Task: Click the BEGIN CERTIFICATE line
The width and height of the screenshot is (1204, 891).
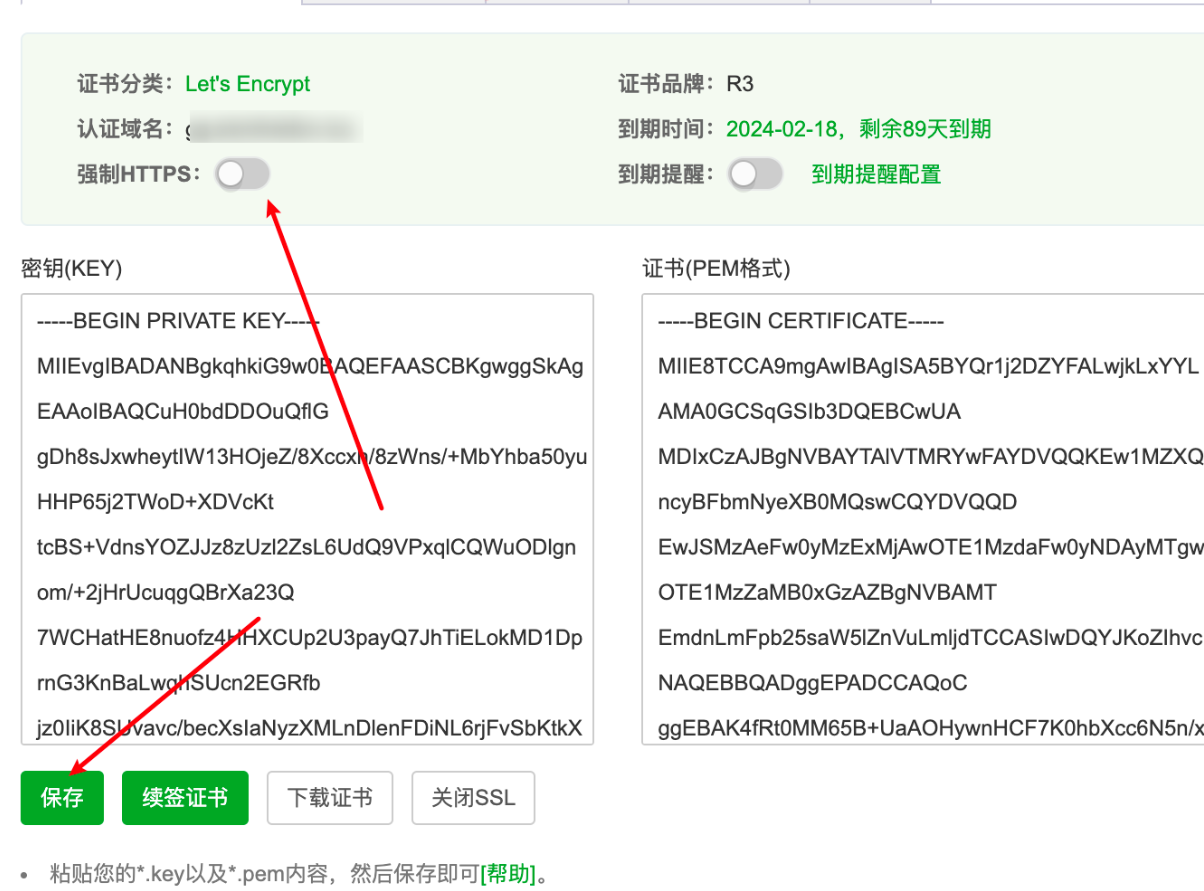Action: [800, 321]
